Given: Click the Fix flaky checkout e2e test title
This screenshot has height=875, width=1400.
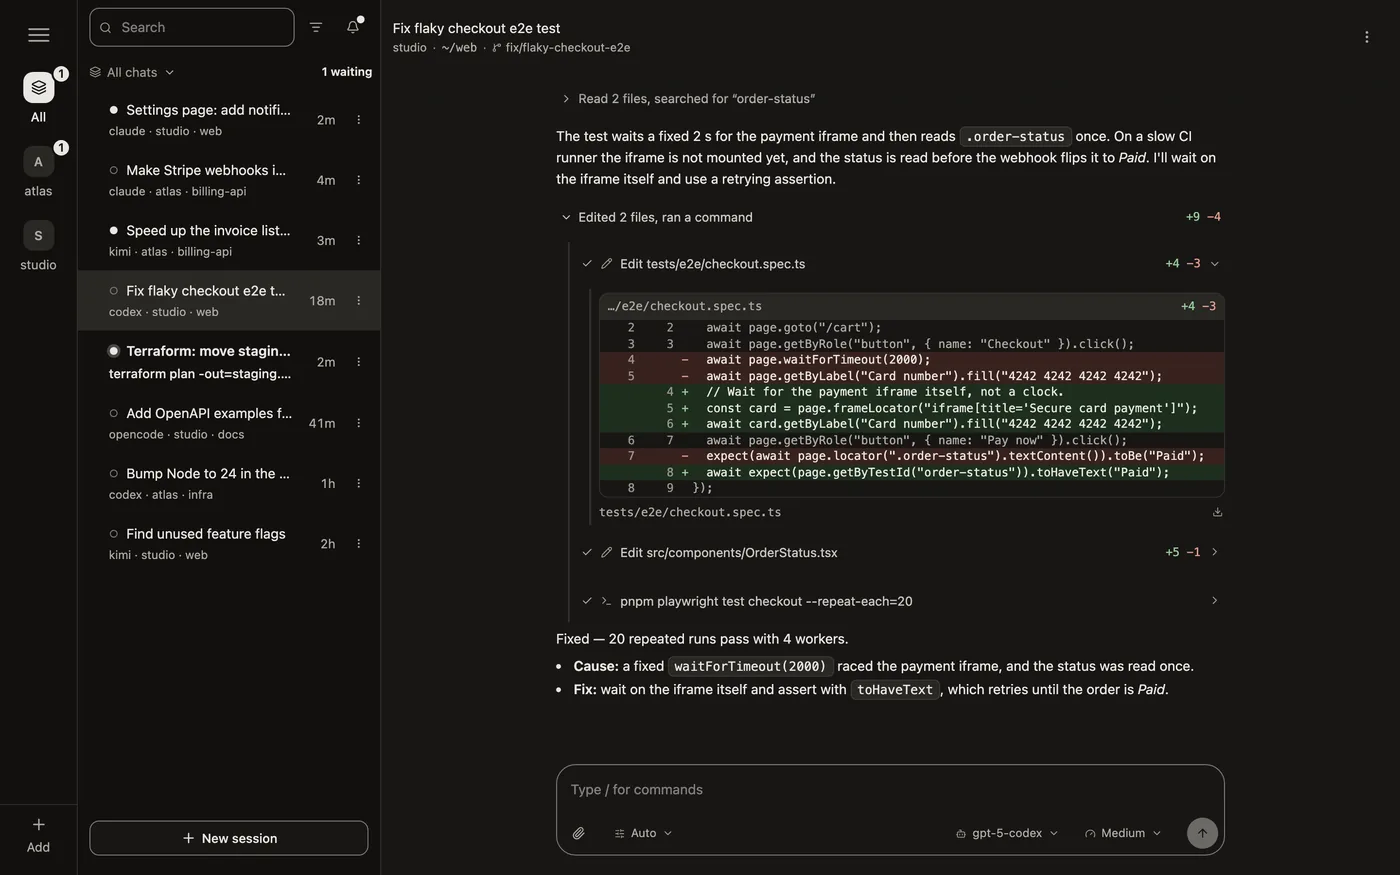Looking at the screenshot, I should click(476, 28).
